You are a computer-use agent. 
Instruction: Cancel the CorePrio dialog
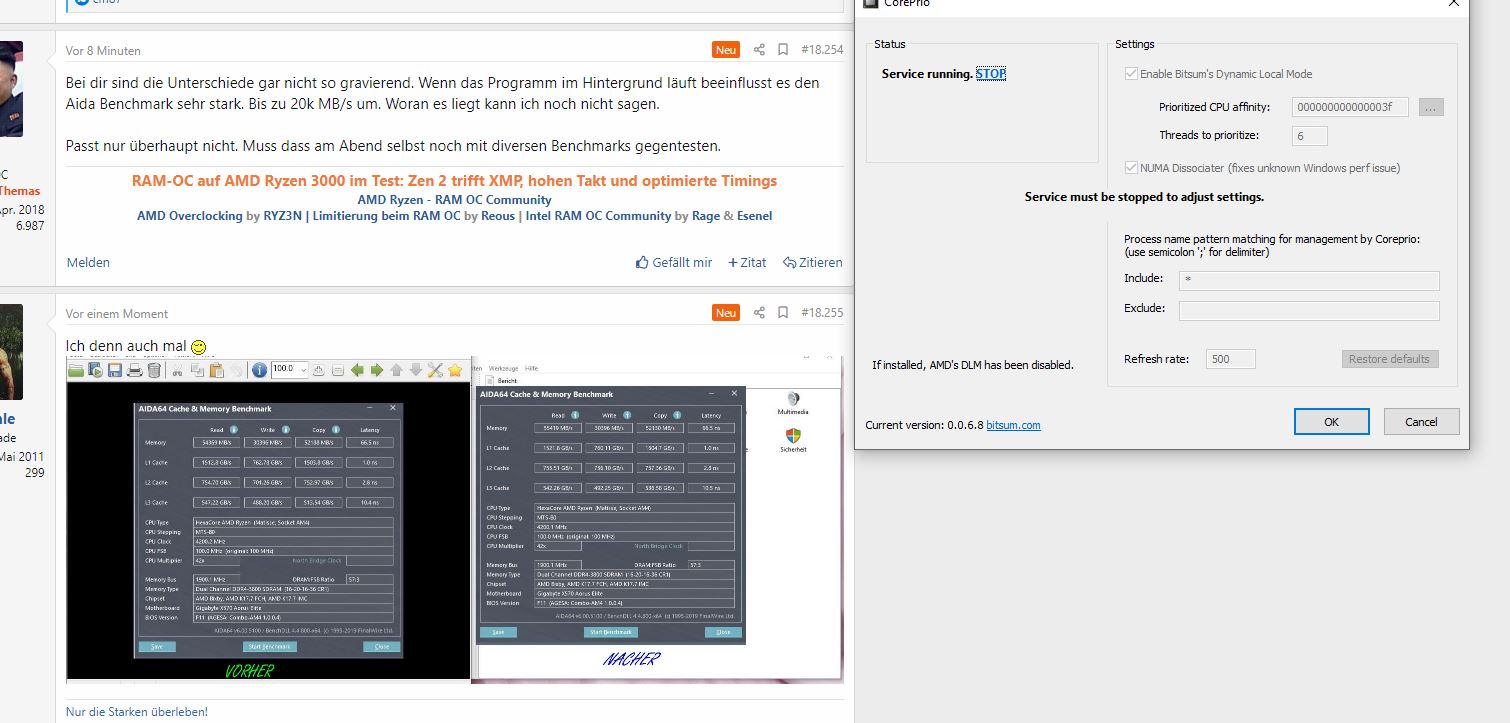(1421, 422)
